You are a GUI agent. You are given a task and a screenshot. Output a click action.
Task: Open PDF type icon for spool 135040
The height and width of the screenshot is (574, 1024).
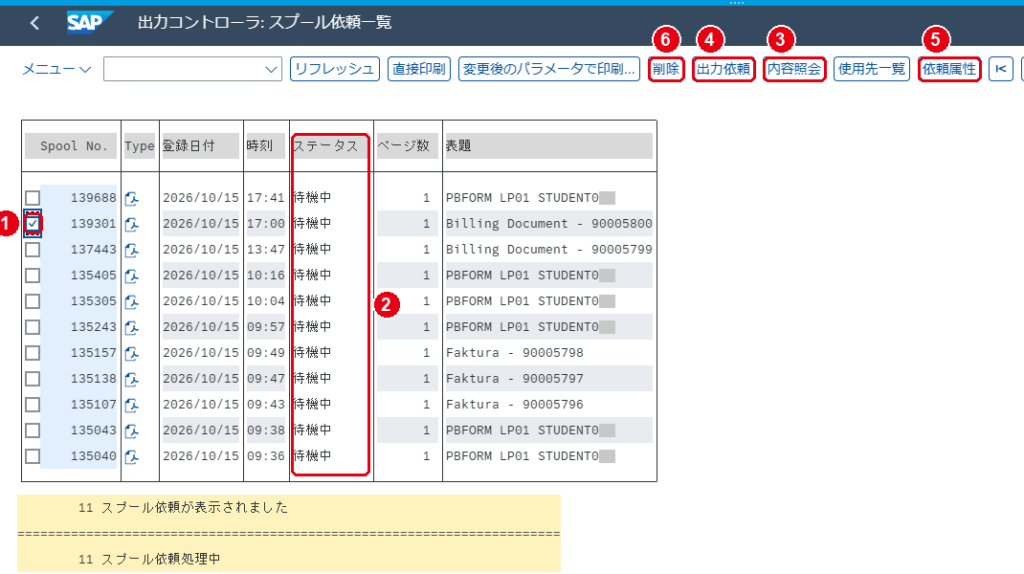pos(132,456)
